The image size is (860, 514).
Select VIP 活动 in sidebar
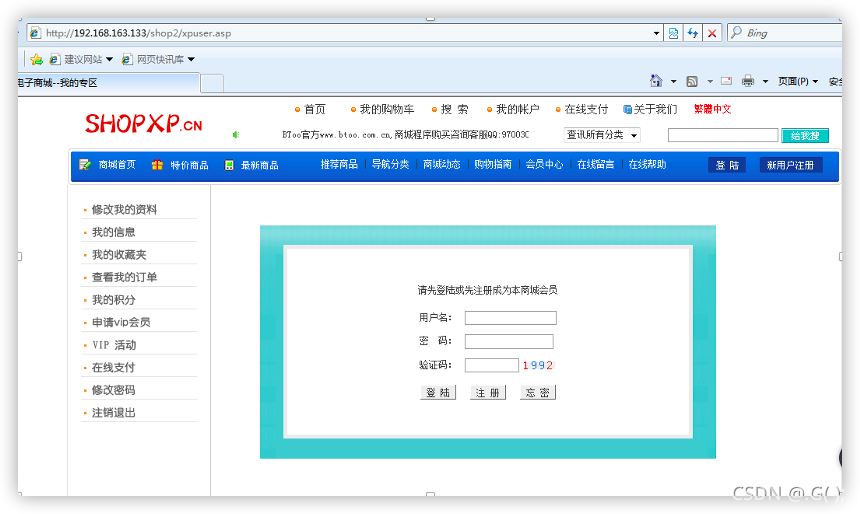pyautogui.click(x=114, y=345)
